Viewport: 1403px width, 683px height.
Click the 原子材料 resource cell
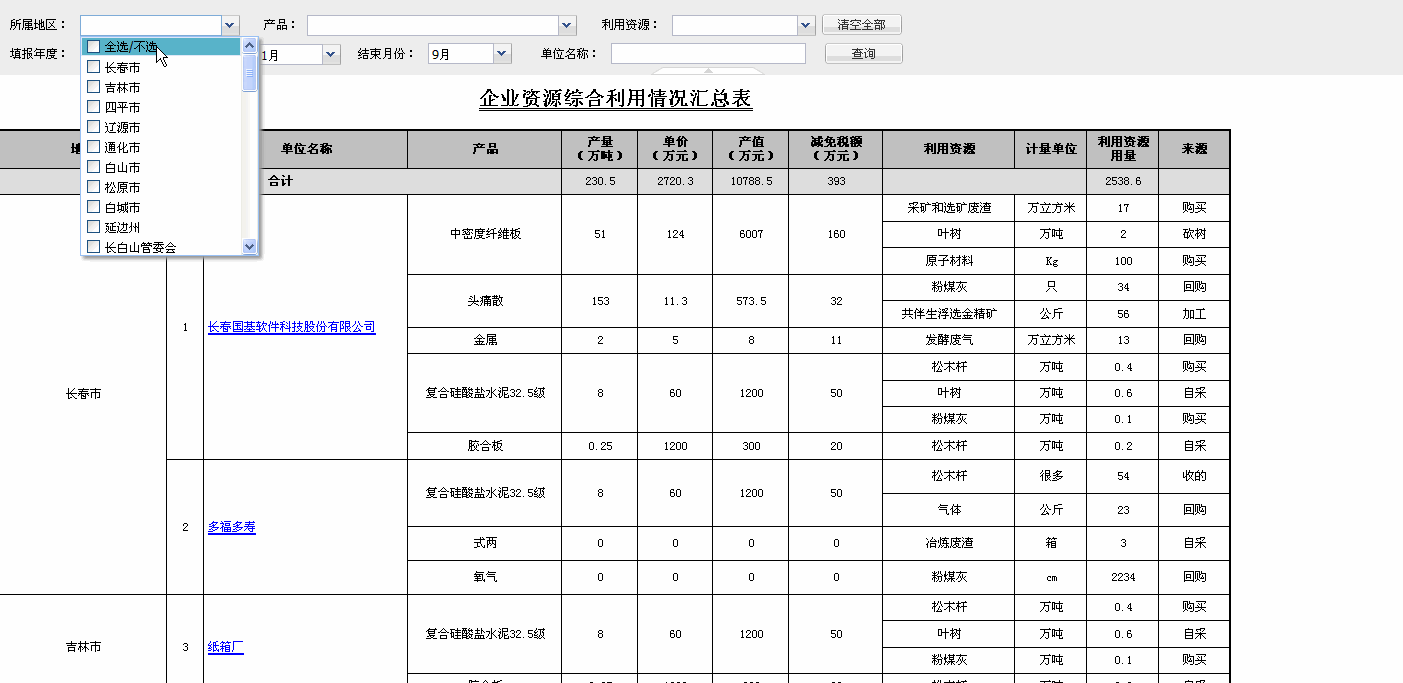(949, 261)
